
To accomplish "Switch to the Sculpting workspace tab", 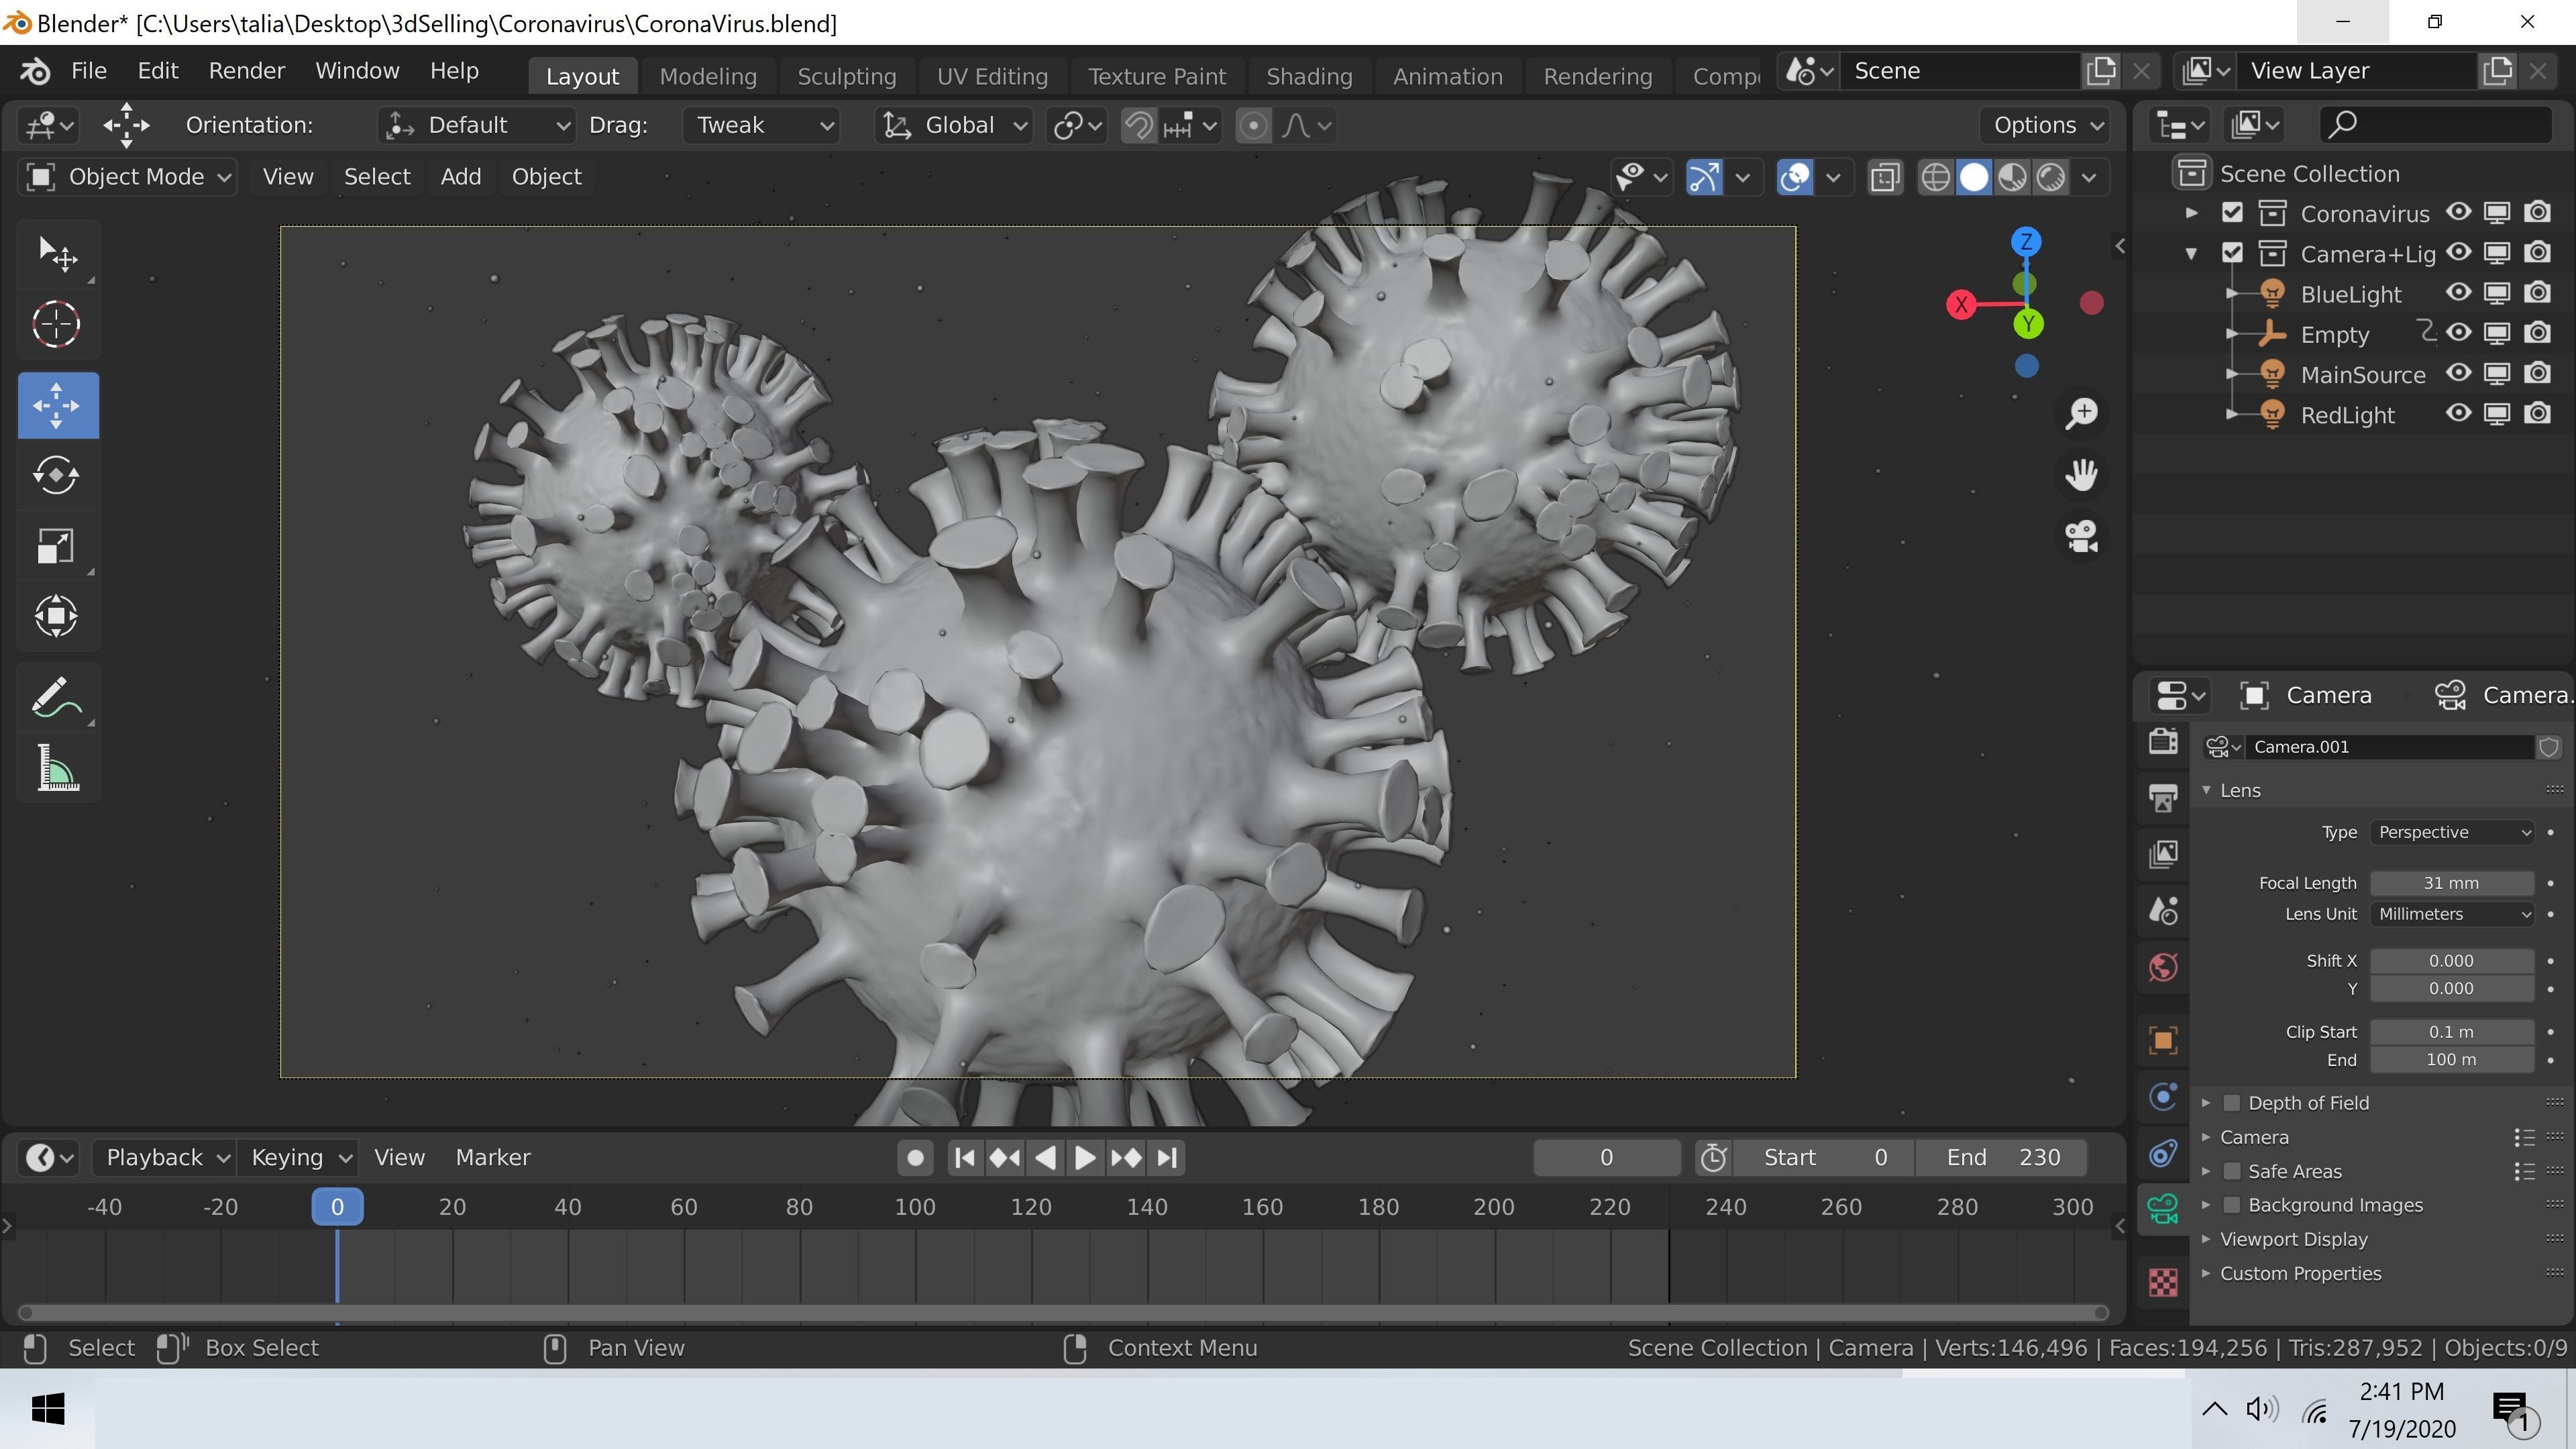I will (x=846, y=76).
